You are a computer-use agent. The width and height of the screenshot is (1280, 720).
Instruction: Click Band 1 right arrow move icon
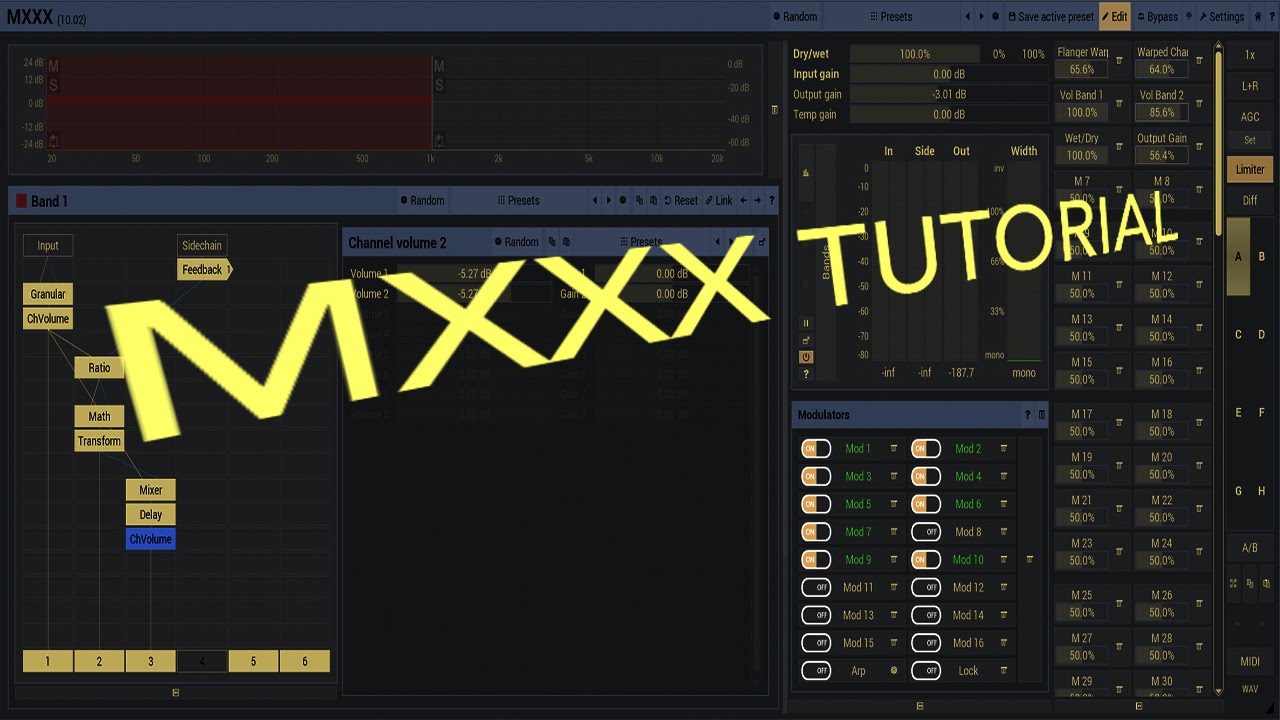(x=757, y=200)
